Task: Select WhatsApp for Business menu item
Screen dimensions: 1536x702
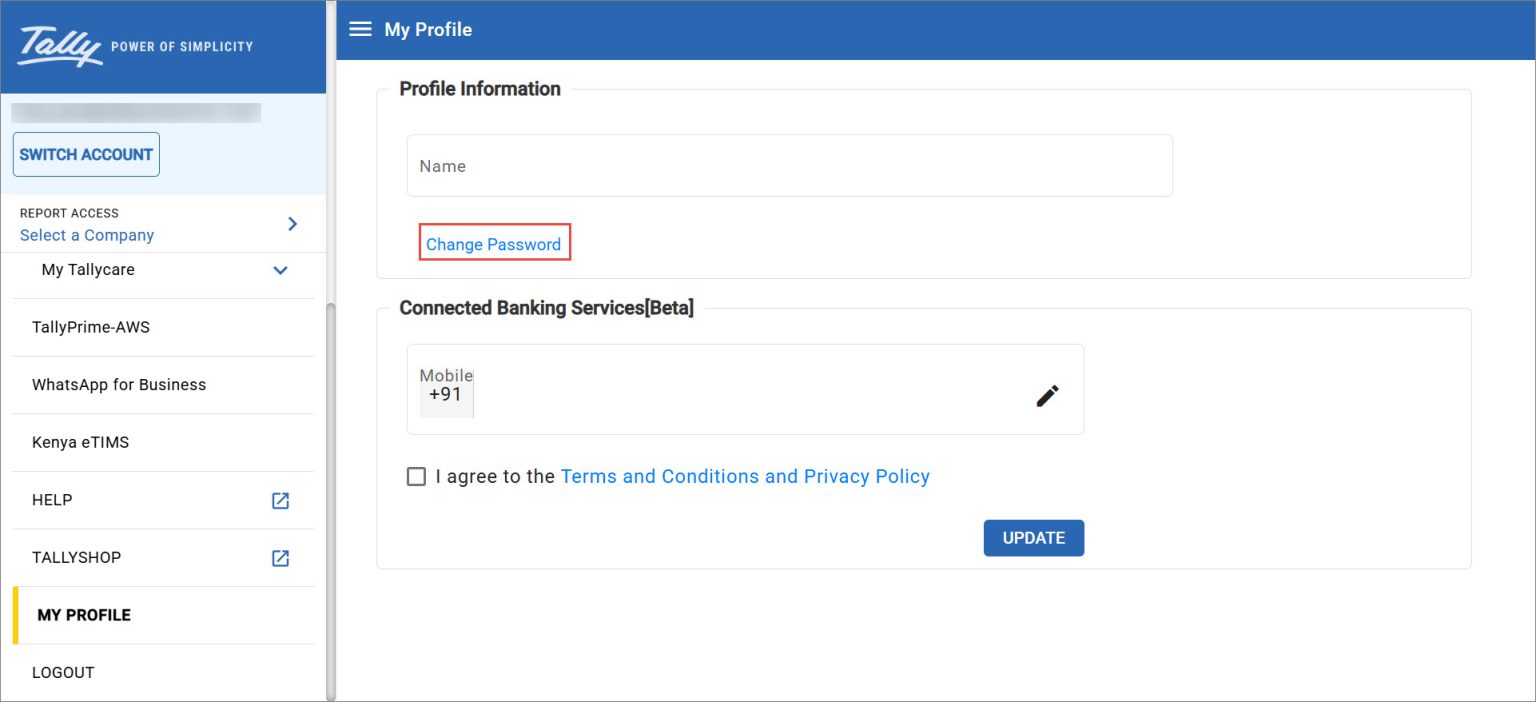Action: click(x=119, y=385)
